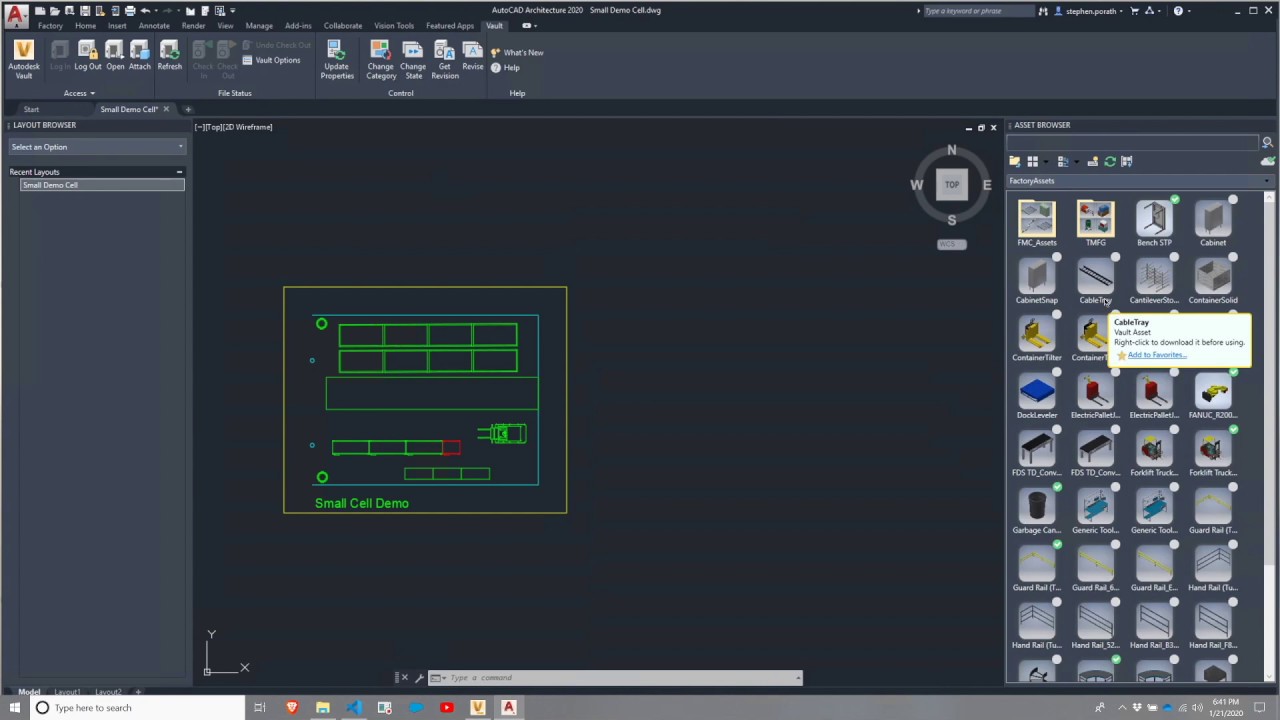The height and width of the screenshot is (720, 1280).
Task: Open the WCS dropdown below ViewCube
Action: [952, 244]
